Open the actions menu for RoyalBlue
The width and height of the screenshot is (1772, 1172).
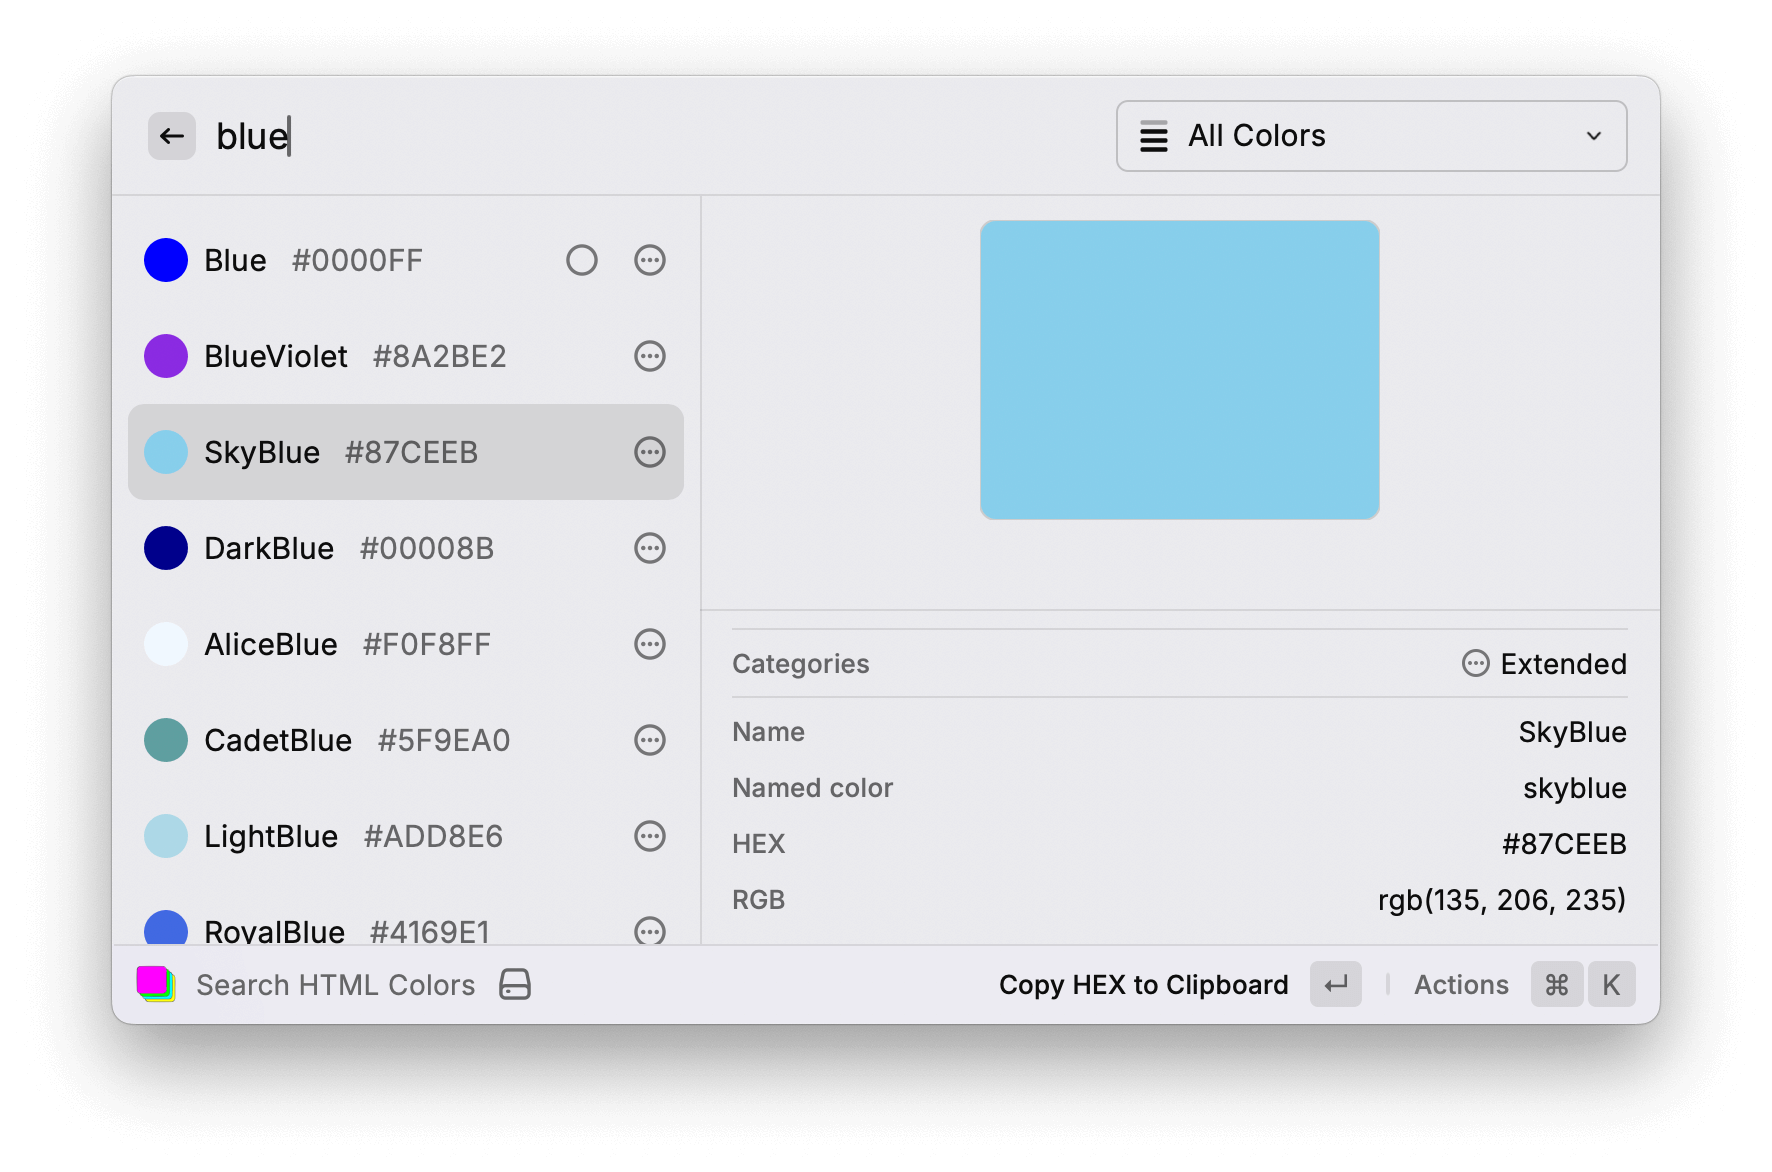(650, 931)
